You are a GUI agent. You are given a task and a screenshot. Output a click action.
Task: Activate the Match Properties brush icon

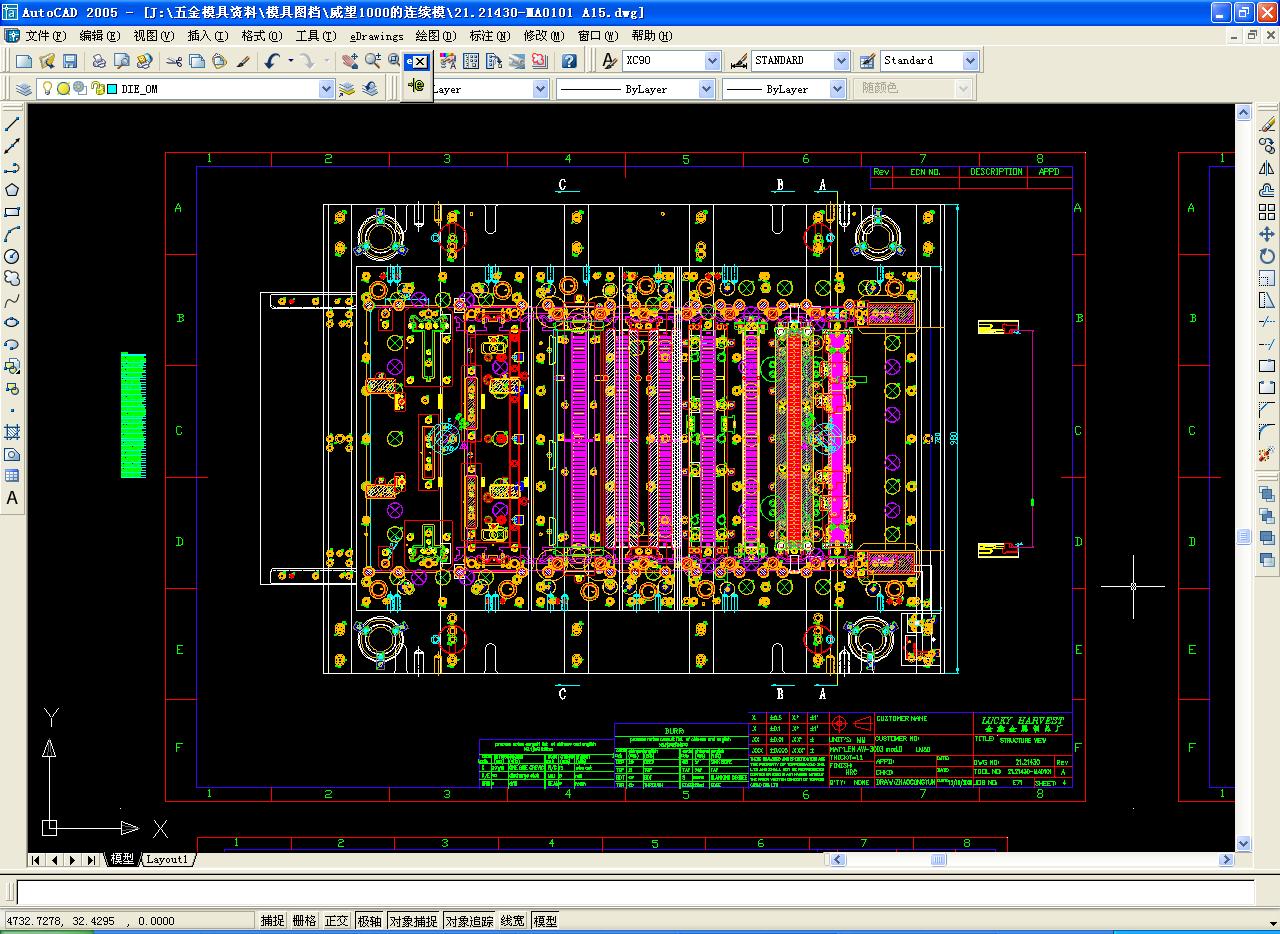tap(243, 61)
